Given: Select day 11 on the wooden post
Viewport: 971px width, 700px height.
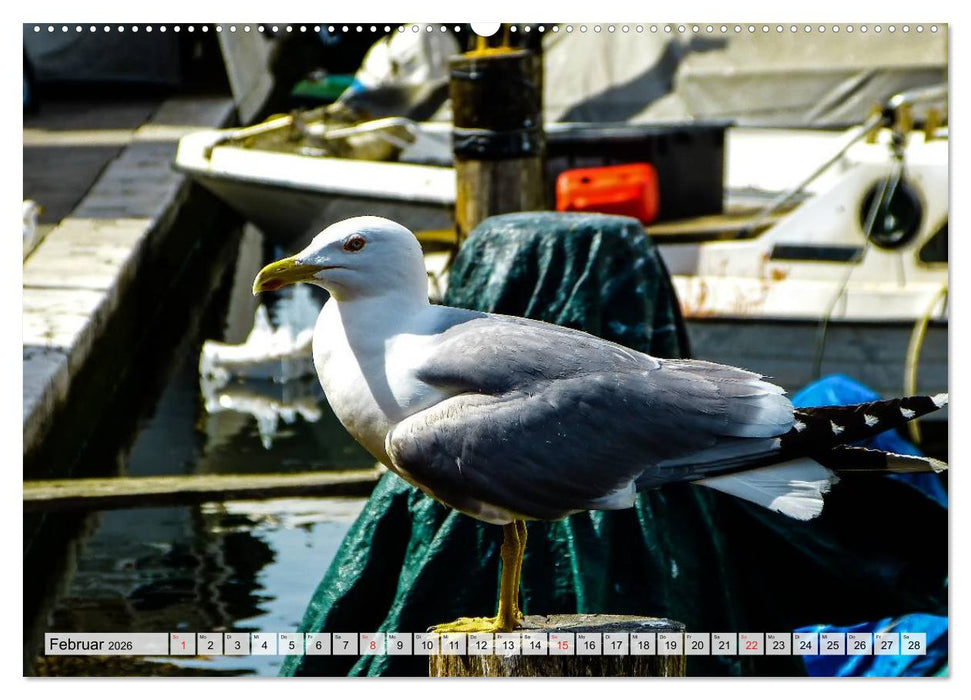Looking at the screenshot, I should pyautogui.click(x=454, y=644).
